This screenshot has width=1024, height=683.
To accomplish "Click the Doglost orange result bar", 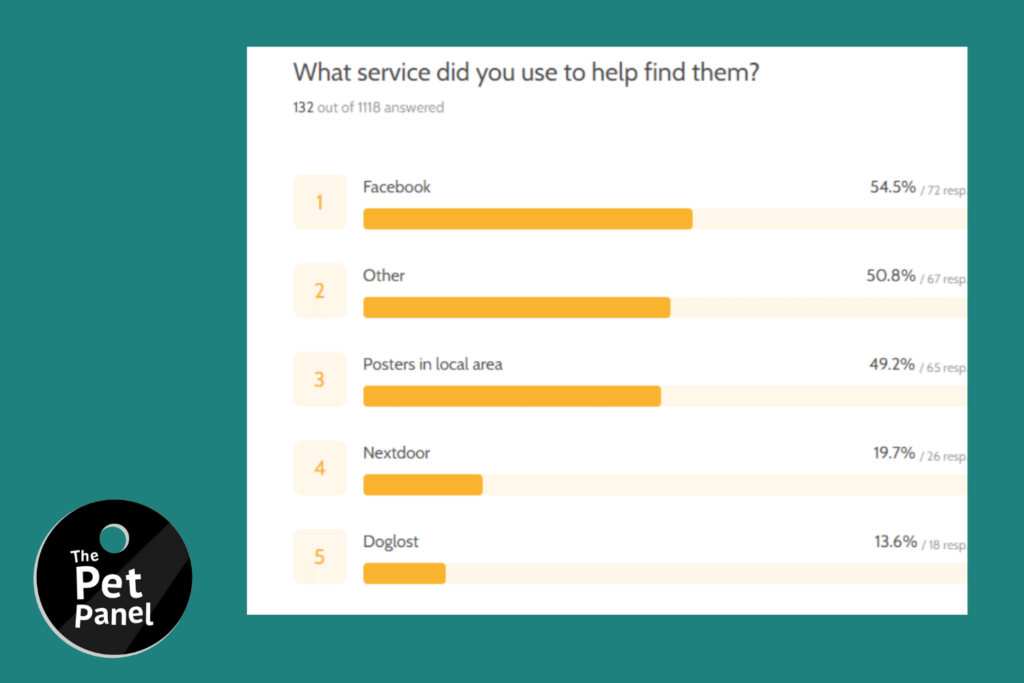I will 404,574.
